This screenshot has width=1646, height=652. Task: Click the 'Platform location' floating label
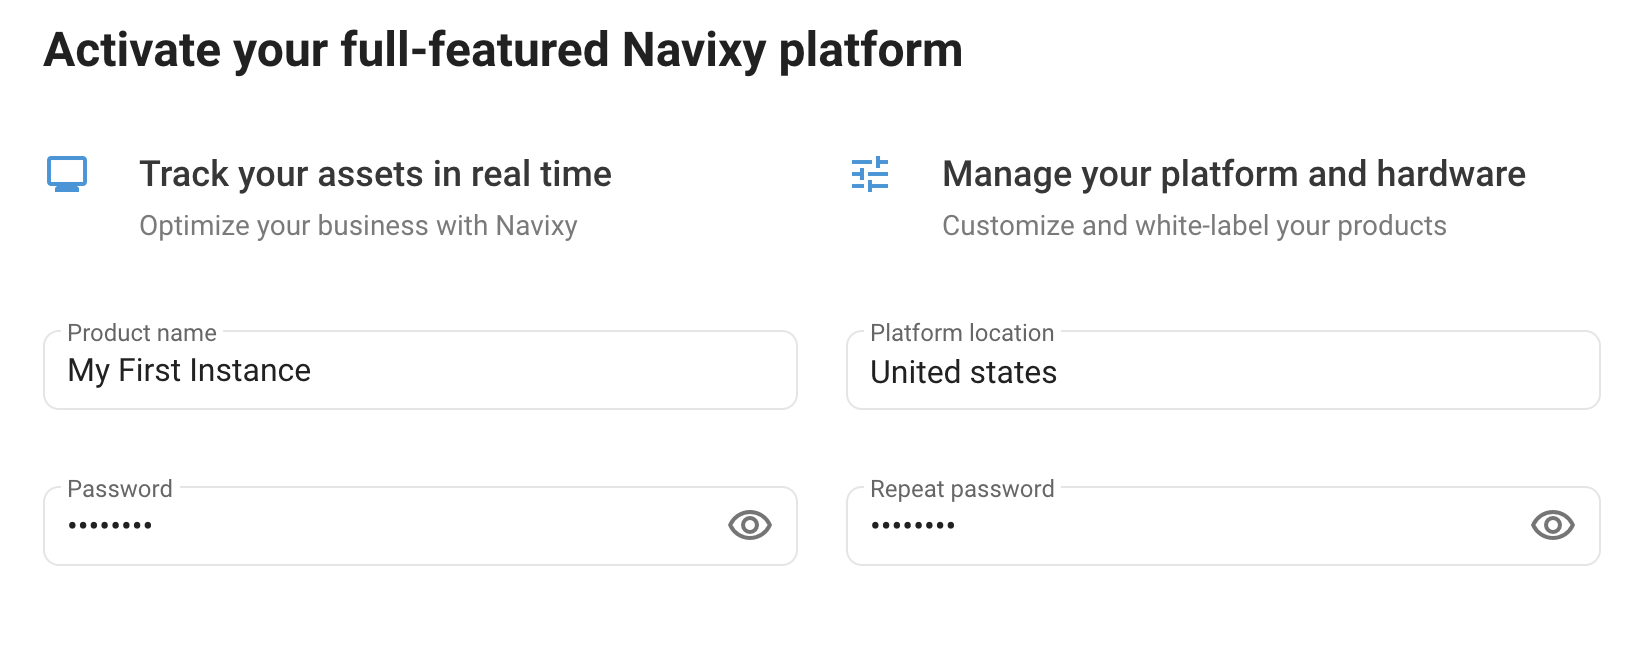pos(962,333)
